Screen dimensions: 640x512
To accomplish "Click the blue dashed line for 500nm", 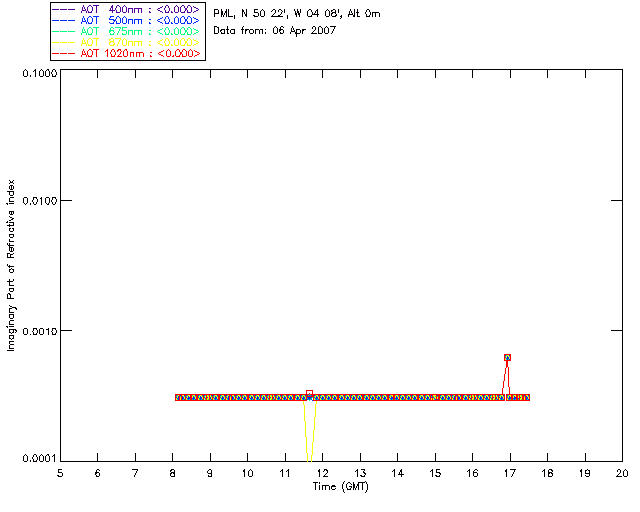I will coord(64,20).
